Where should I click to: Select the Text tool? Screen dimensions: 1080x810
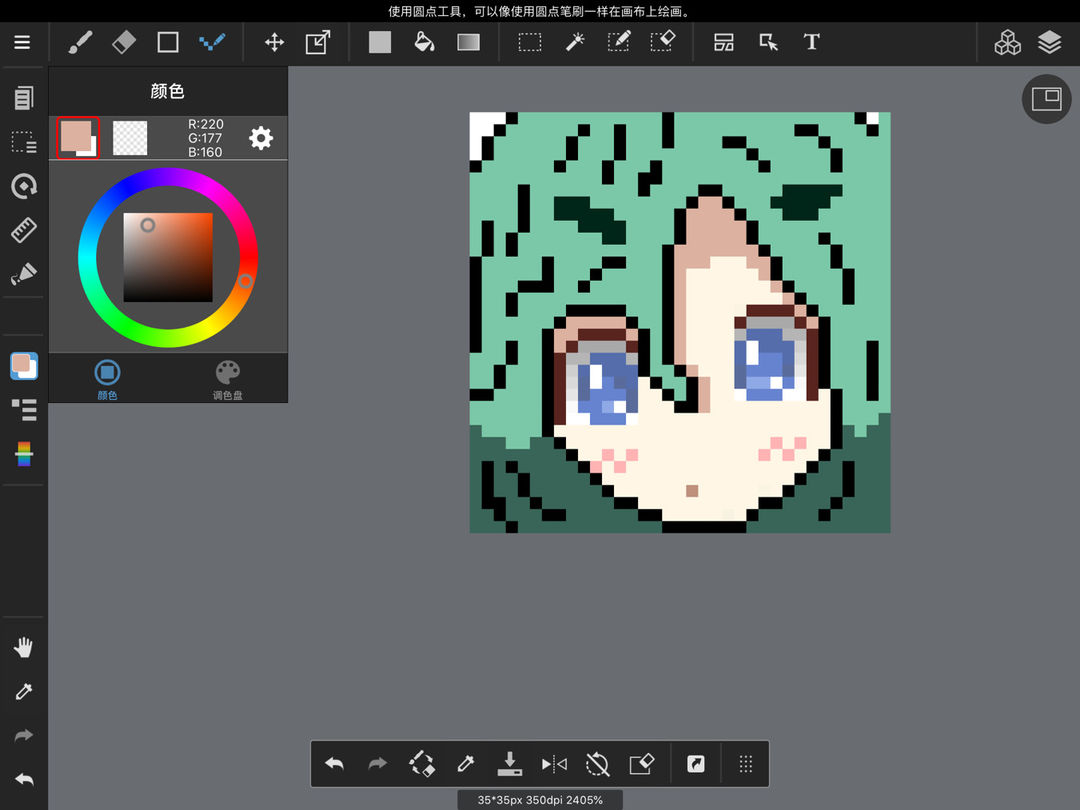click(x=811, y=42)
